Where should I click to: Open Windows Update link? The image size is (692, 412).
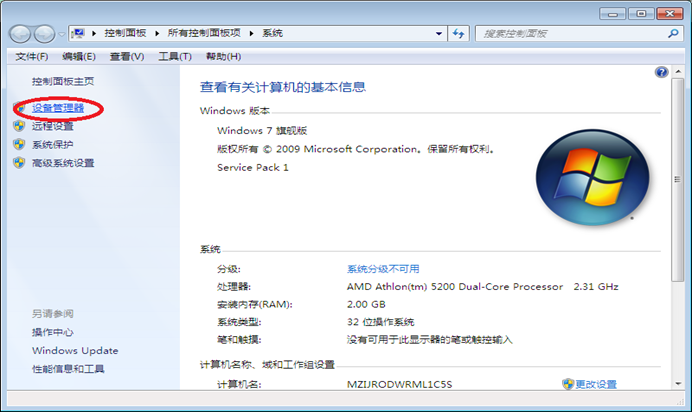[75, 351]
